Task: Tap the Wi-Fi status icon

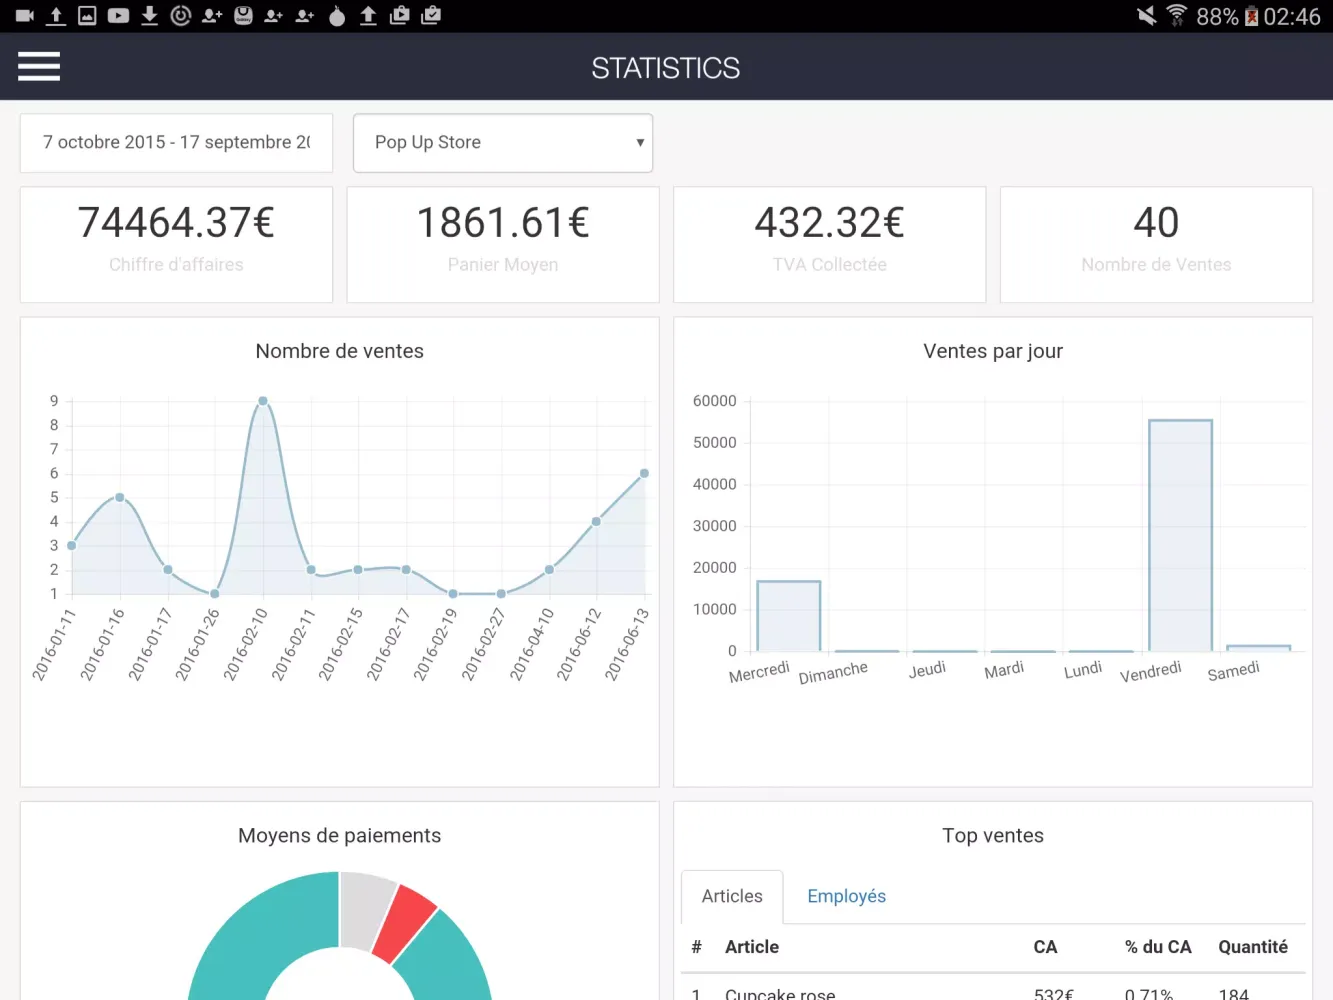Action: tap(1177, 16)
